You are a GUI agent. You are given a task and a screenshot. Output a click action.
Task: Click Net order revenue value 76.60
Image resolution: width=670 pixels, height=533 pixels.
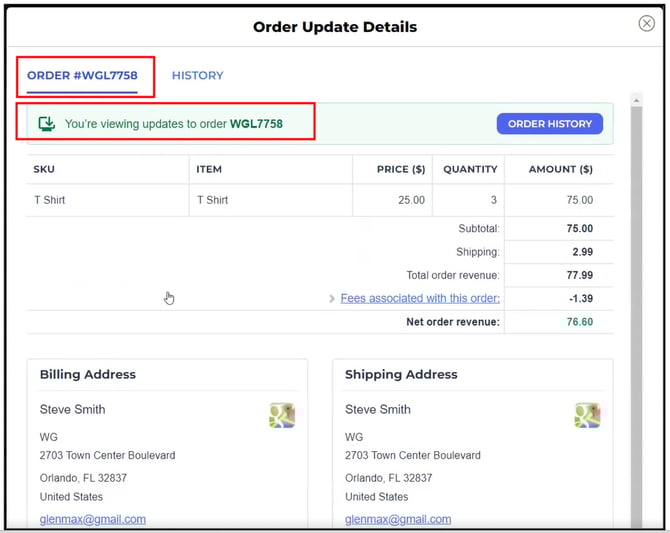coord(579,321)
